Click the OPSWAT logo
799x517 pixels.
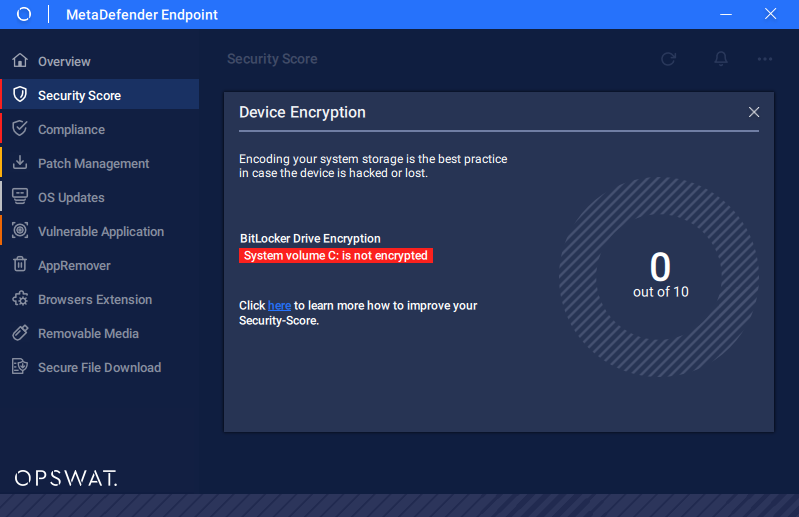pyautogui.click(x=66, y=478)
